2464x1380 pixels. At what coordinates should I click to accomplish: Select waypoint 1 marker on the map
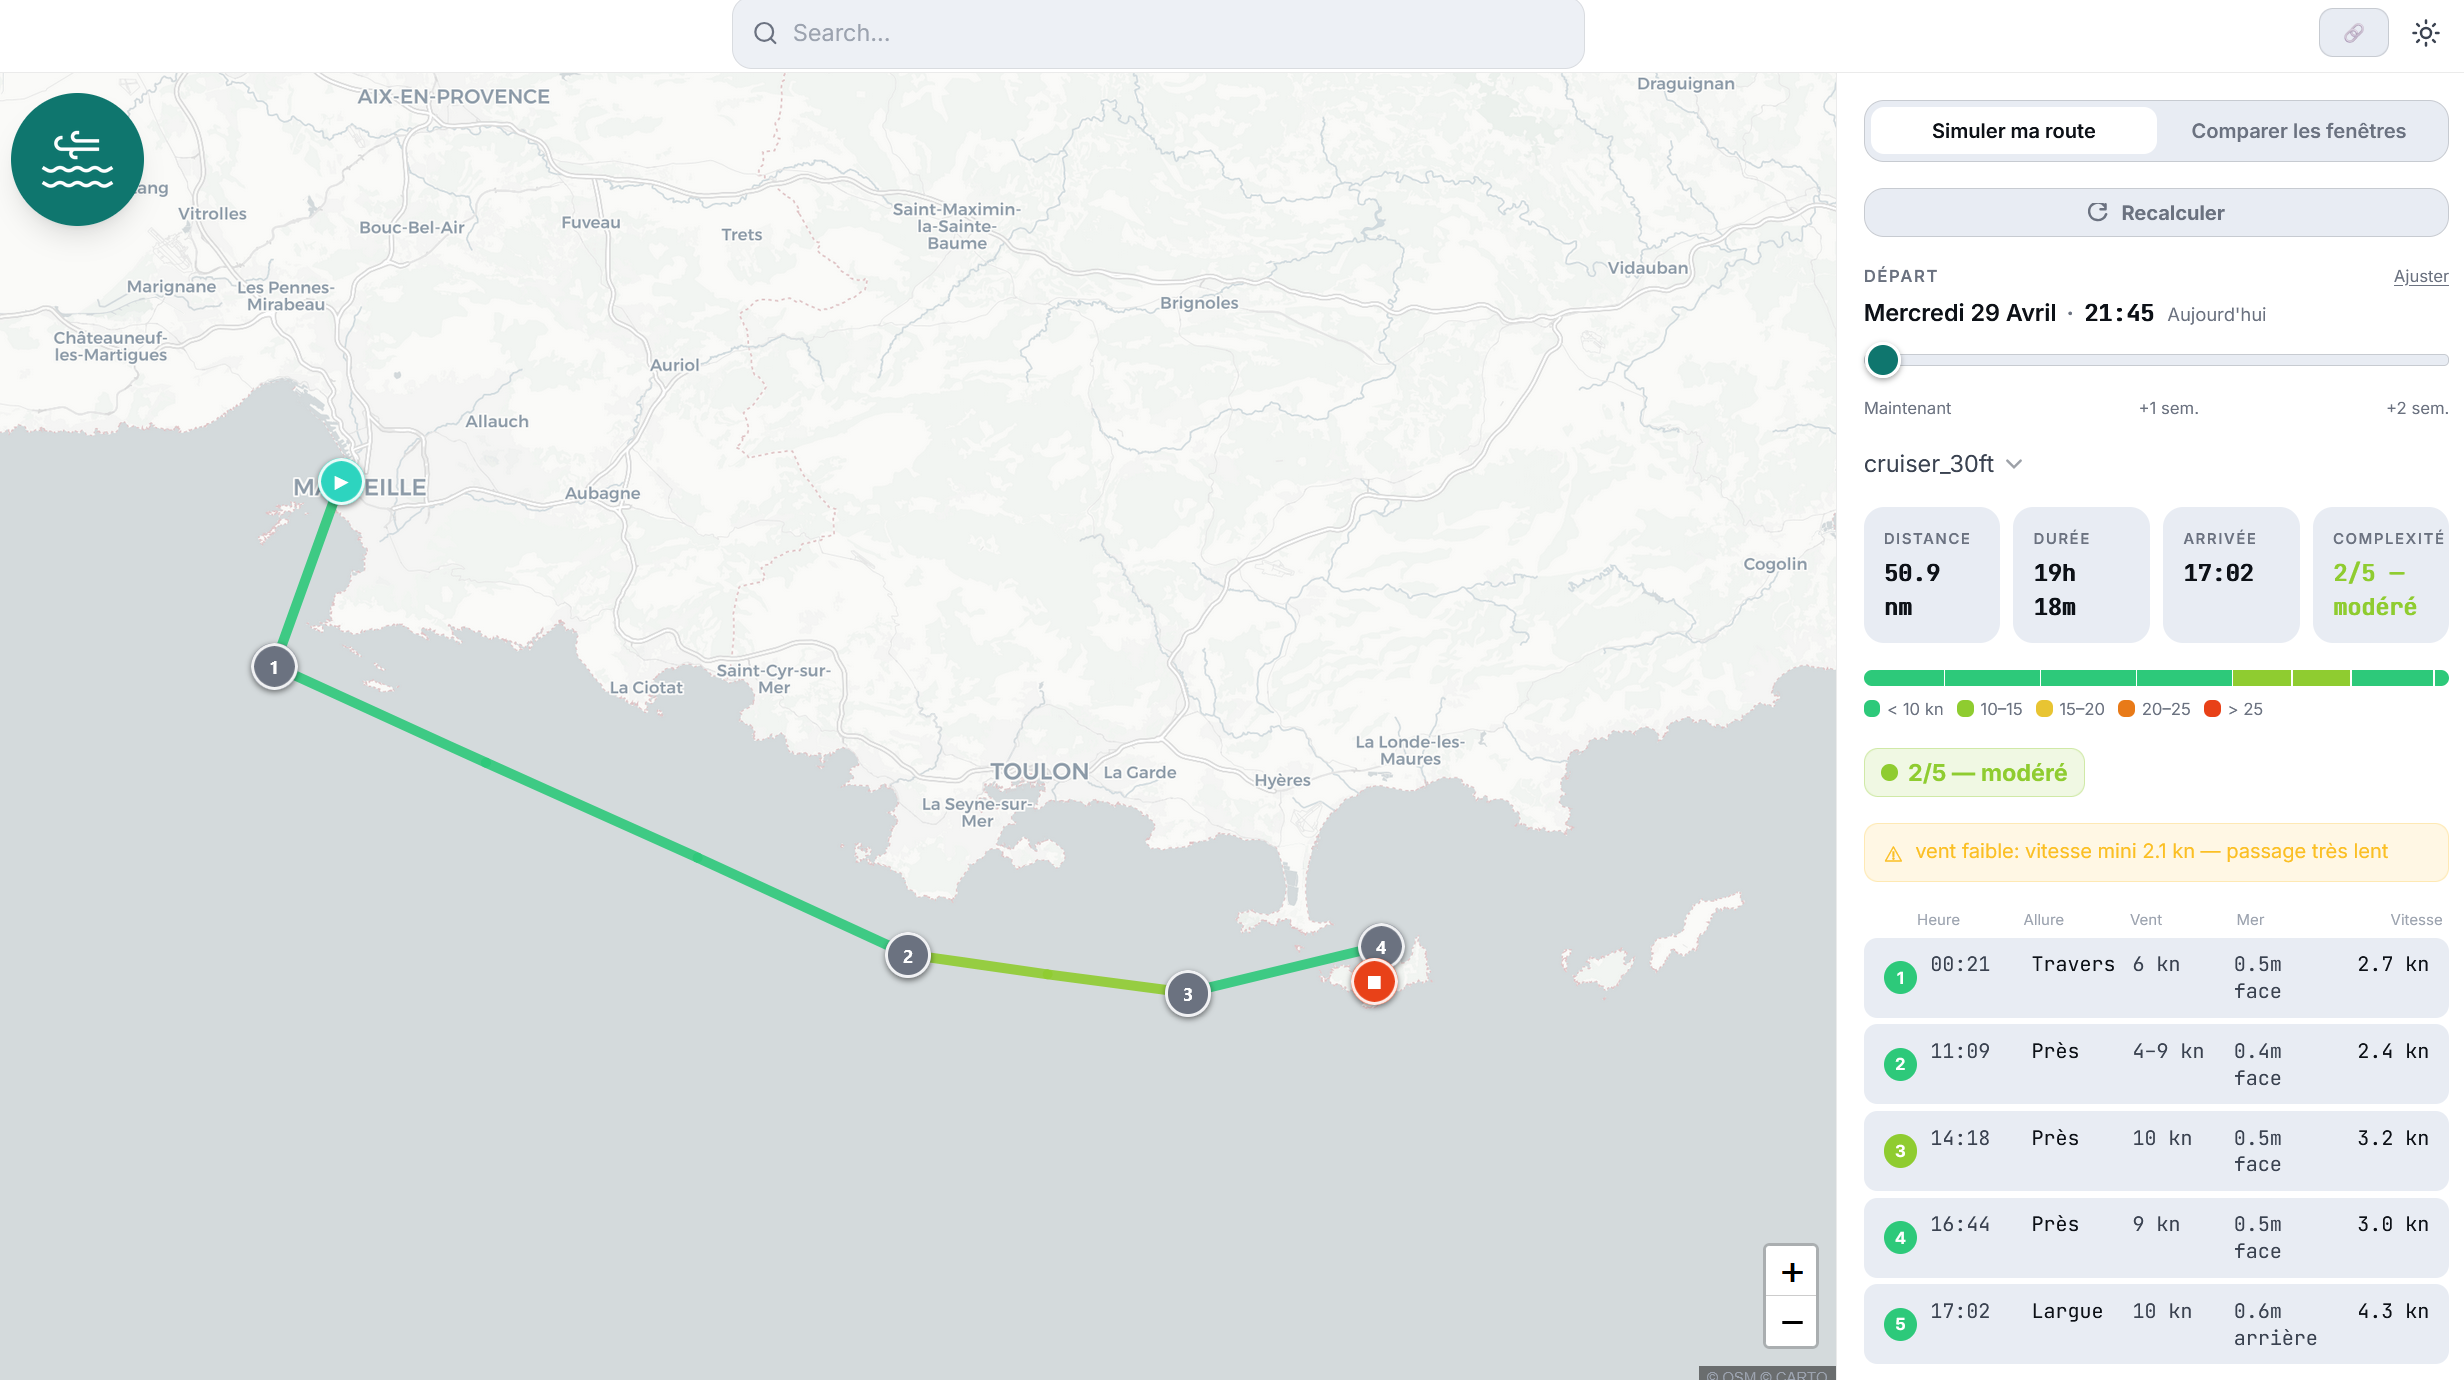click(274, 667)
